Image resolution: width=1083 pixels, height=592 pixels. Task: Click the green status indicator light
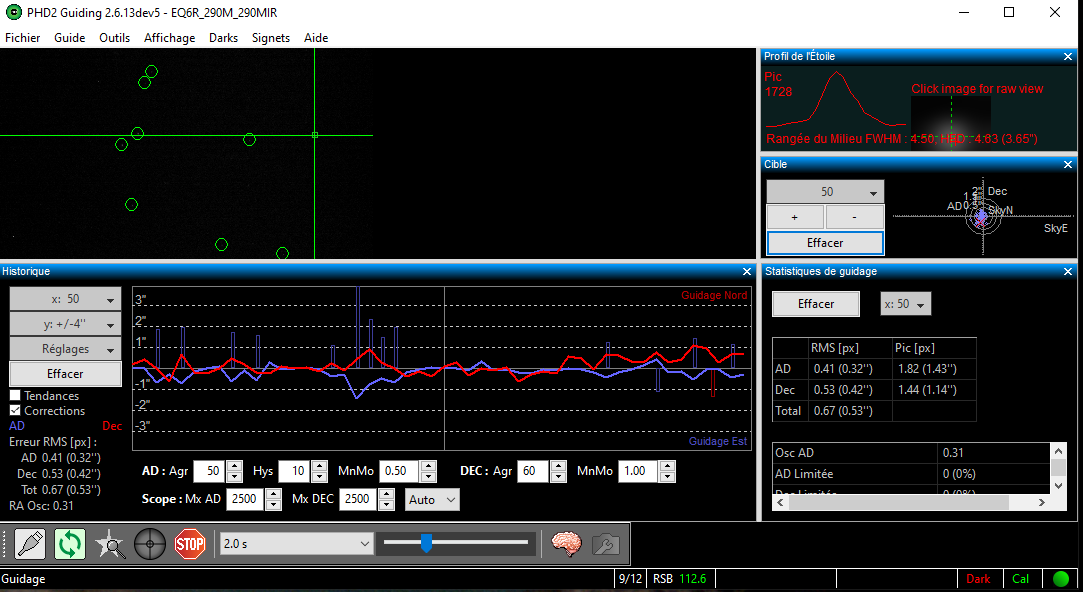click(1060, 579)
